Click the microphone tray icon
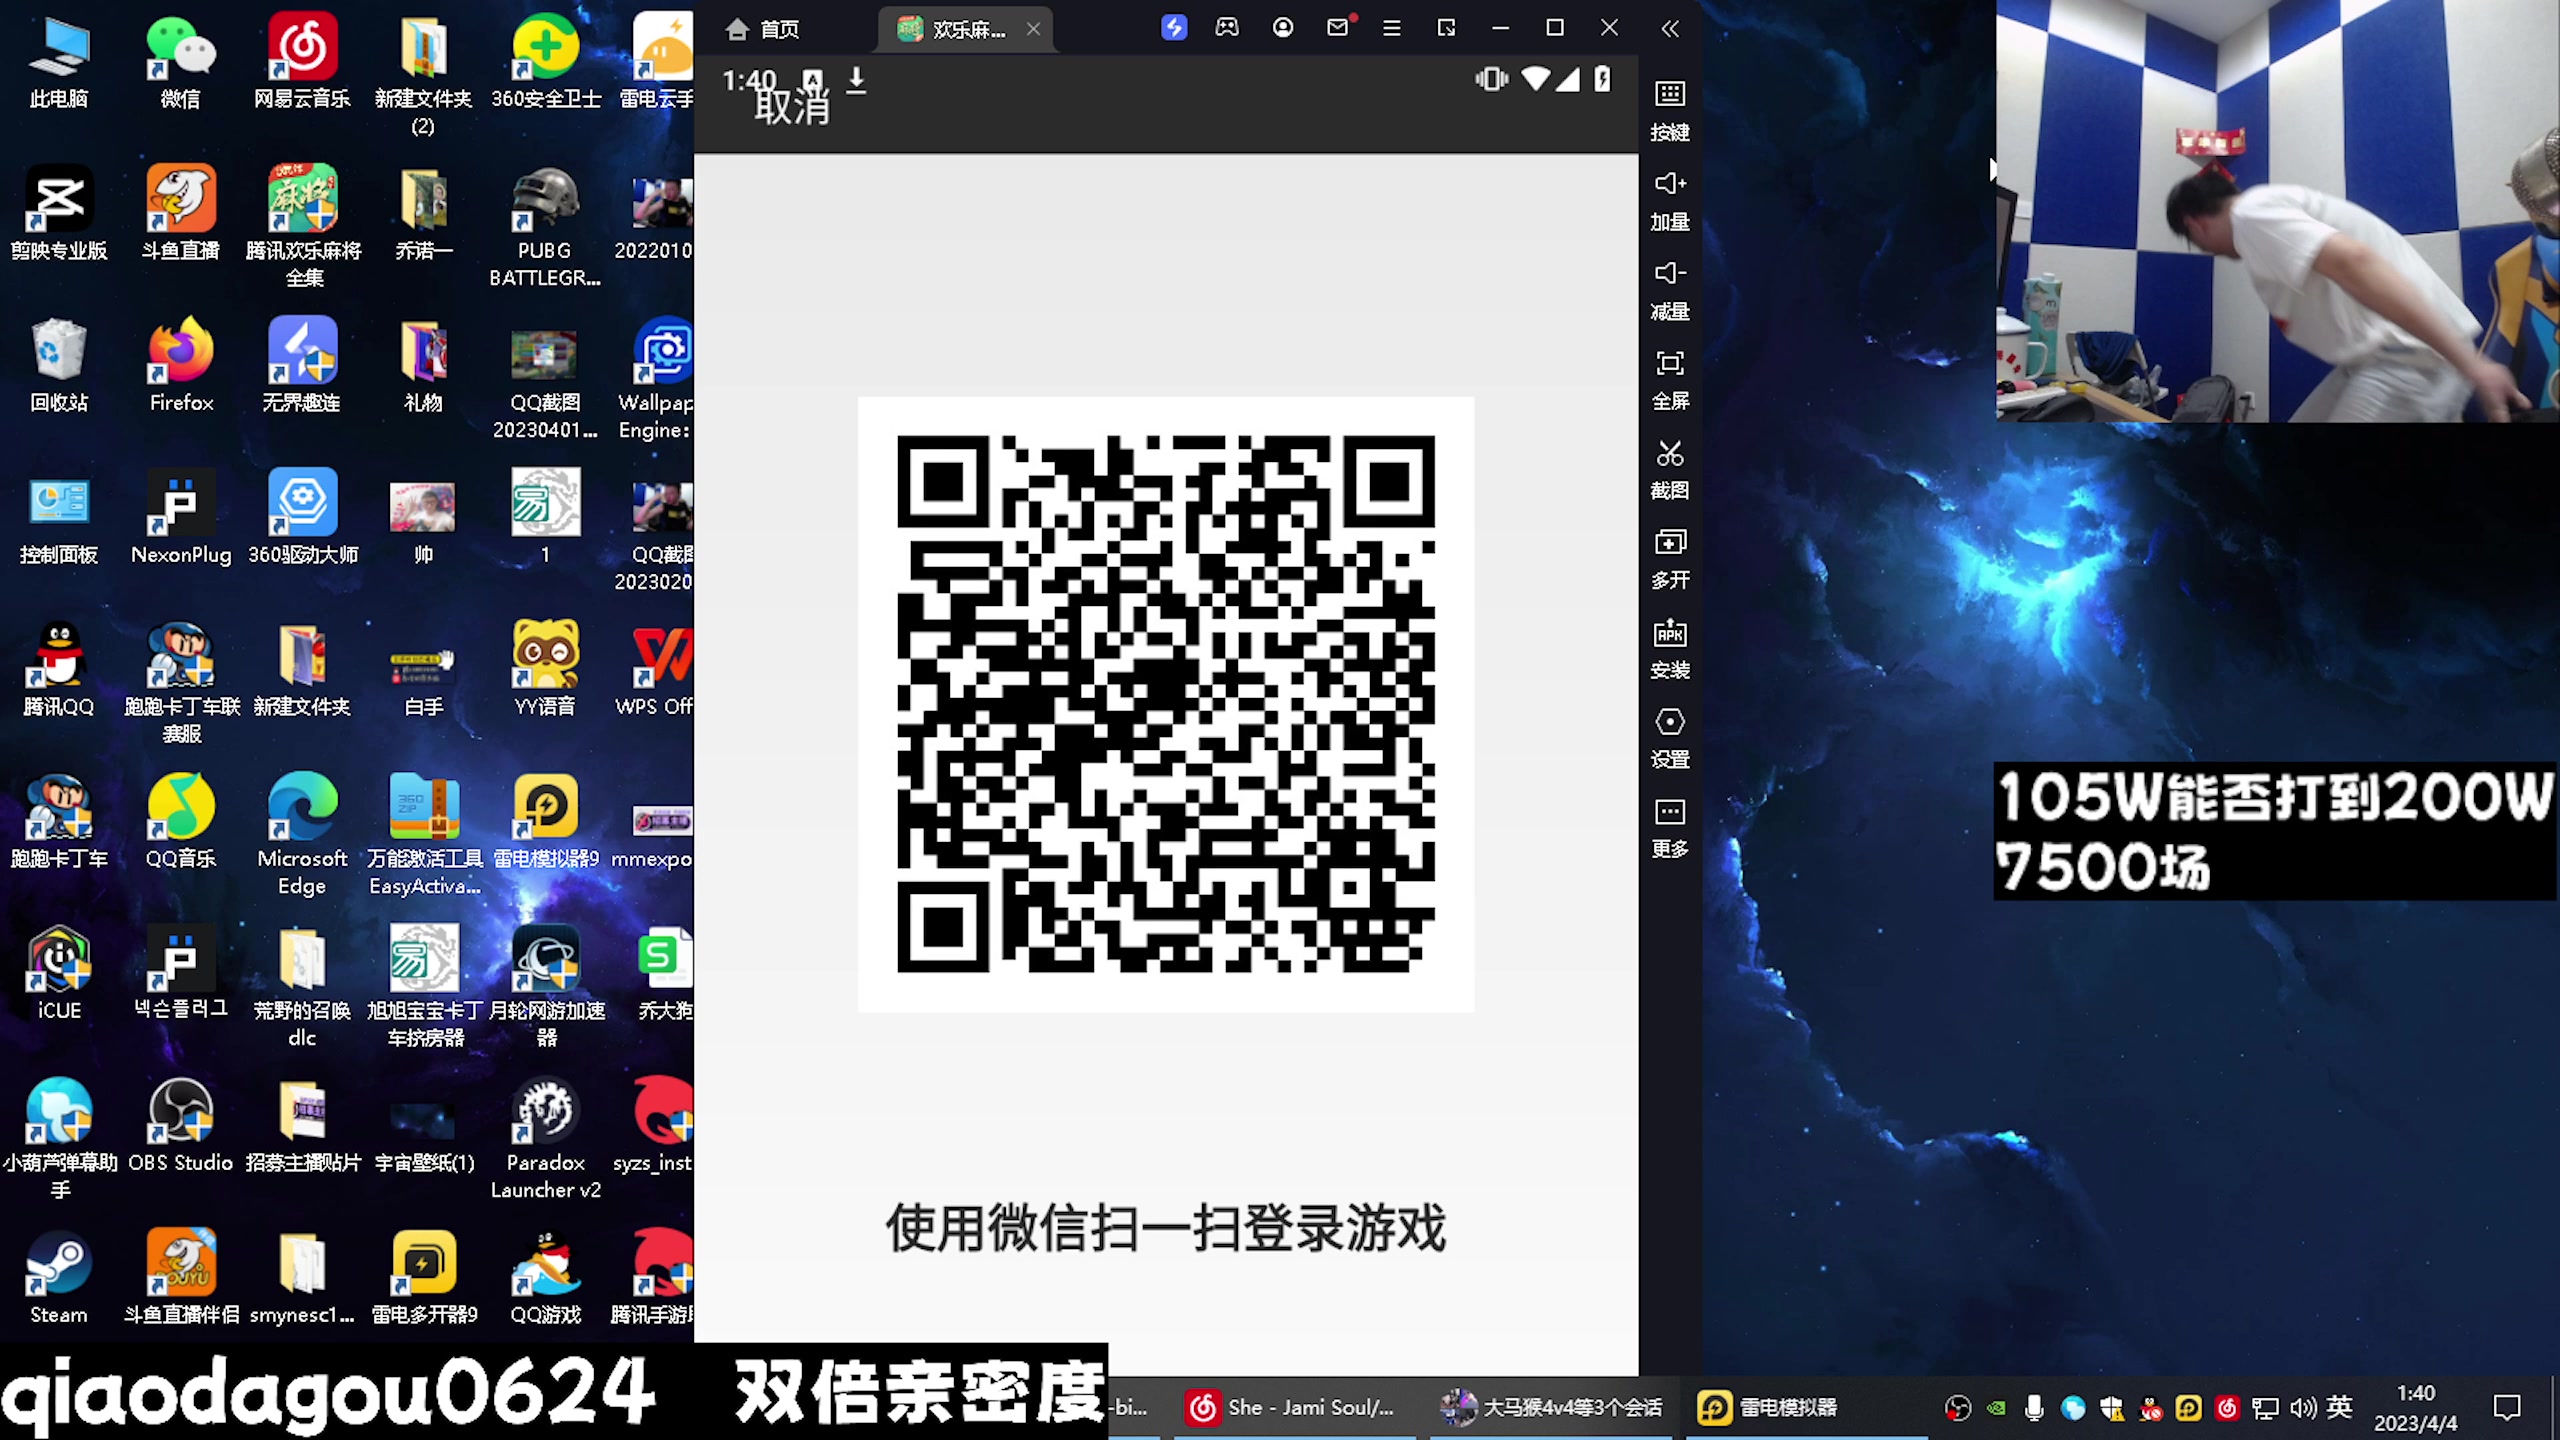 pyautogui.click(x=2033, y=1408)
